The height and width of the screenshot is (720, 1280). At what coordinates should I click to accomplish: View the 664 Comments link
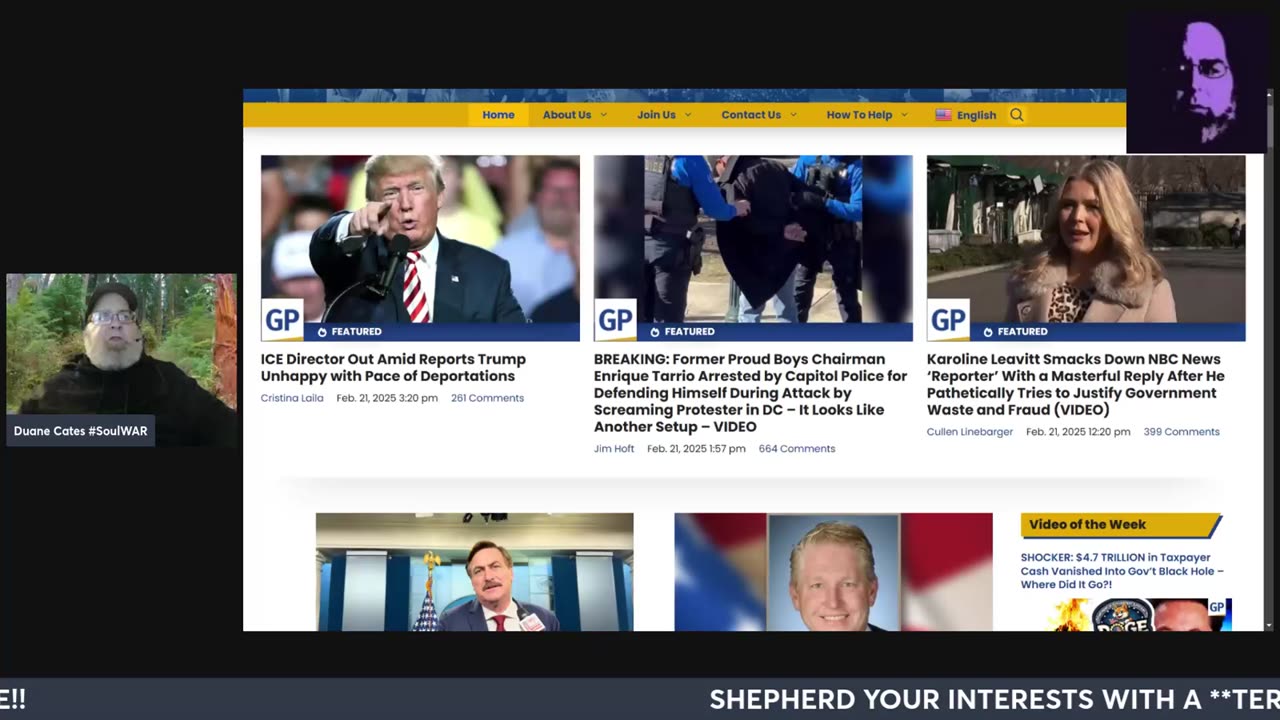point(797,449)
